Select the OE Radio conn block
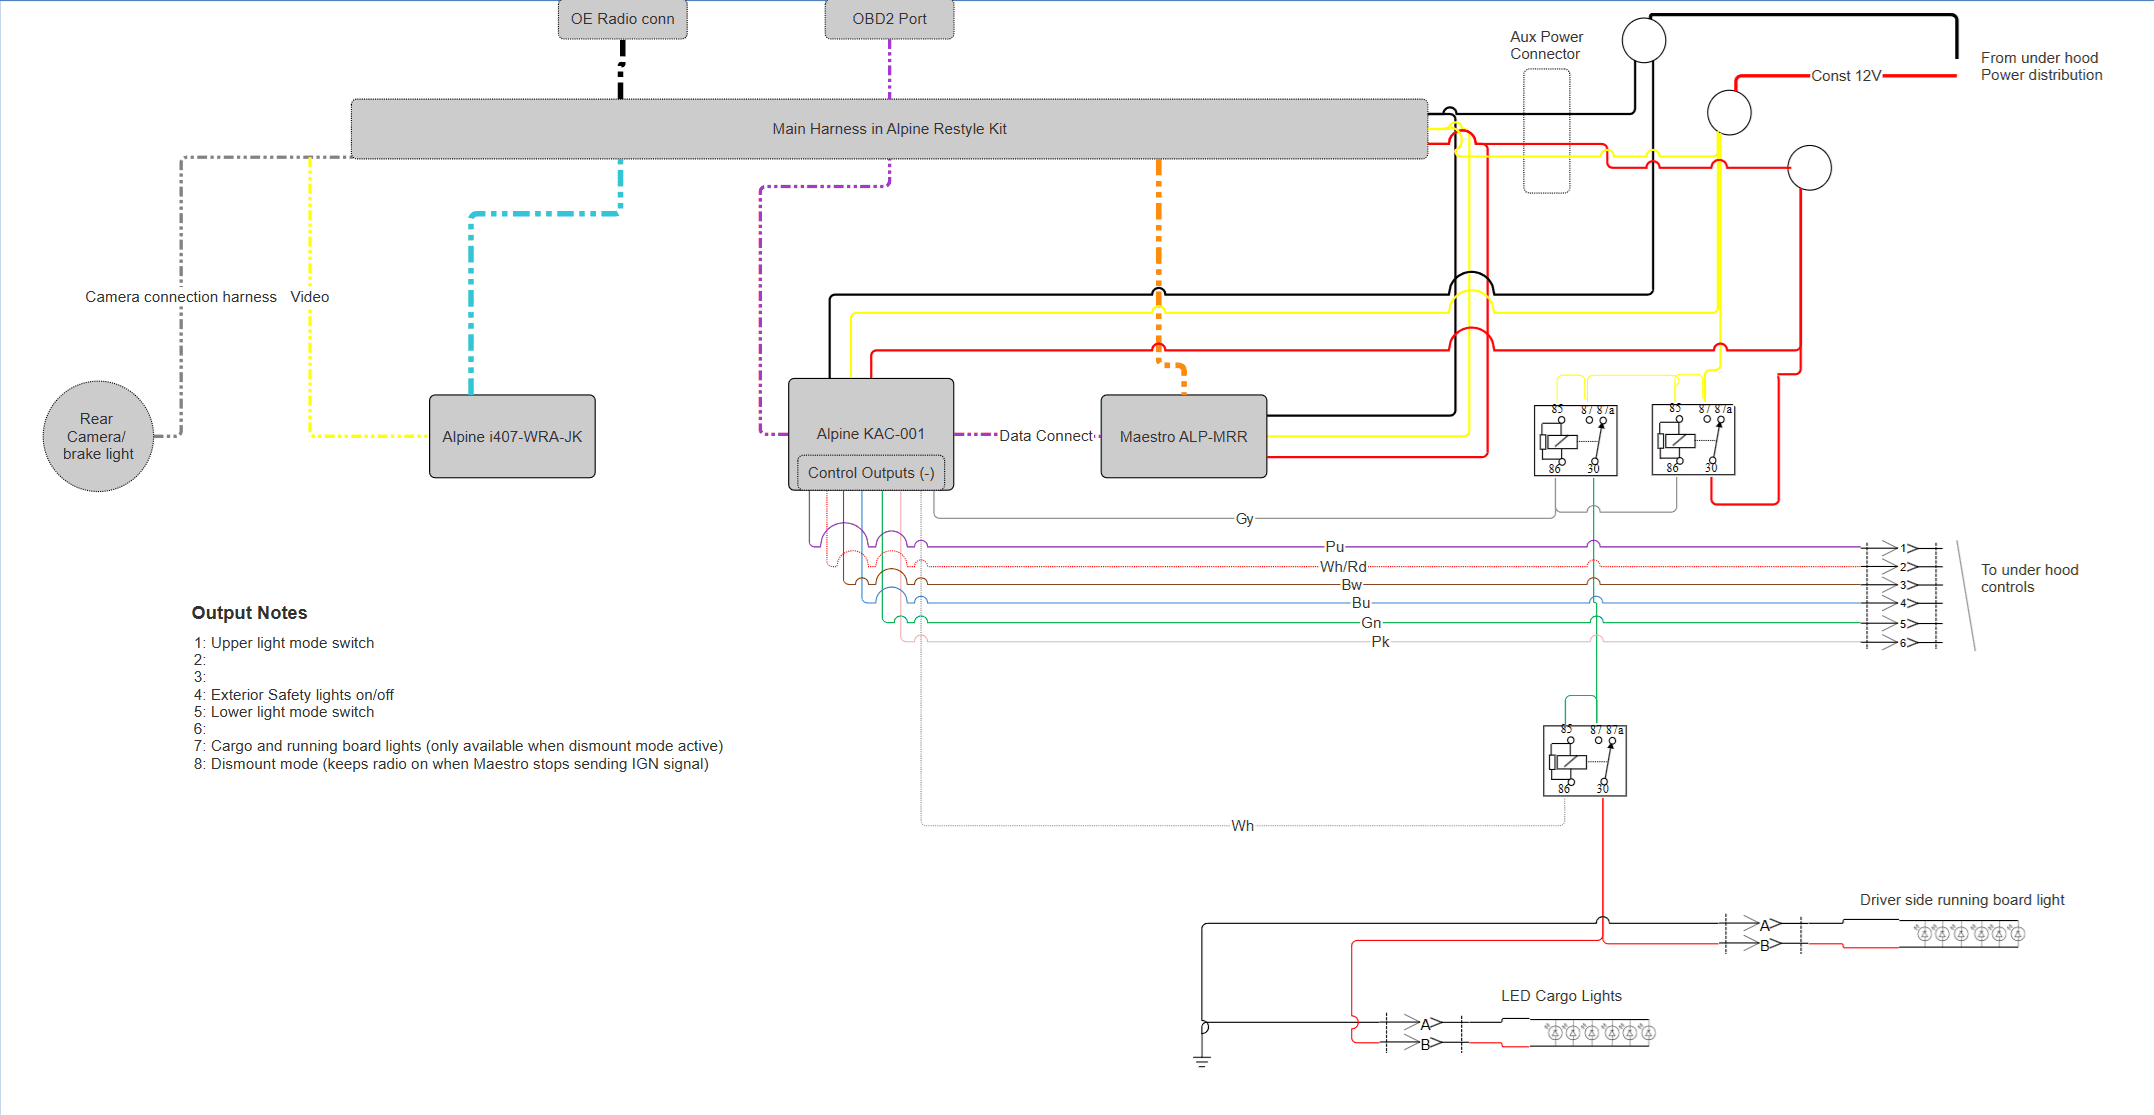 622,19
